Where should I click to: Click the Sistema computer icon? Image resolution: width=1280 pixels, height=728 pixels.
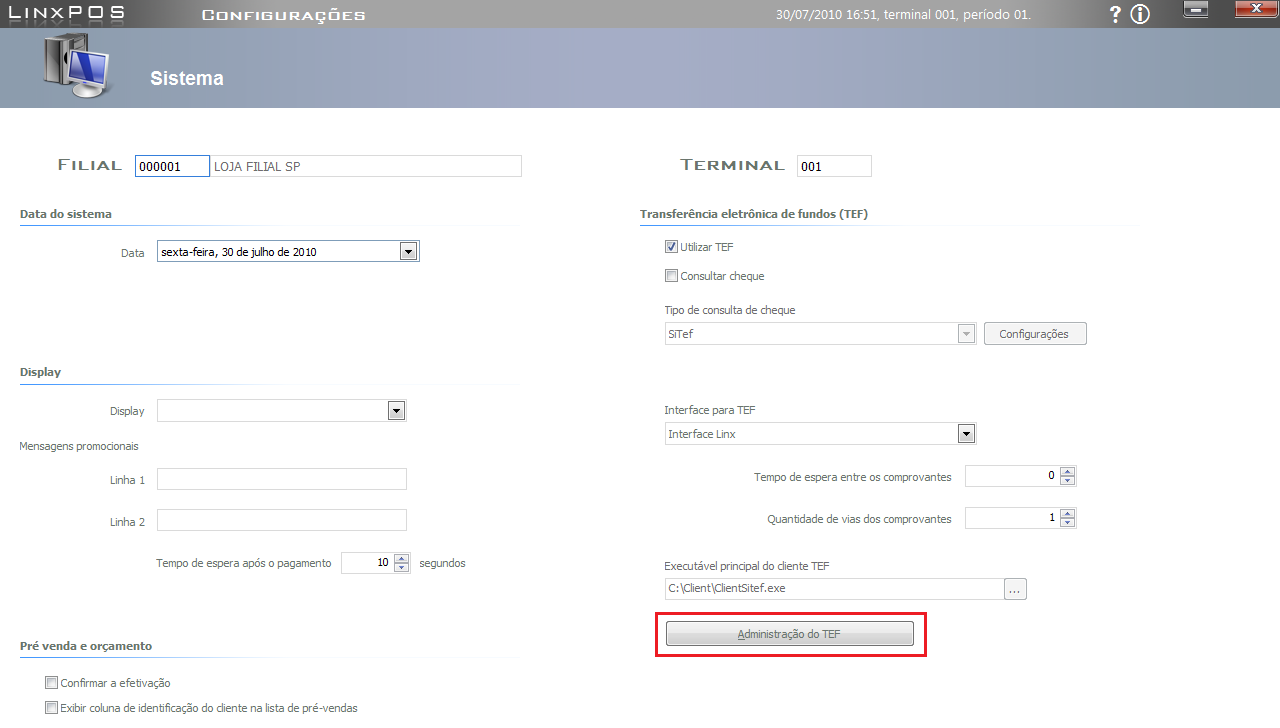tap(76, 65)
